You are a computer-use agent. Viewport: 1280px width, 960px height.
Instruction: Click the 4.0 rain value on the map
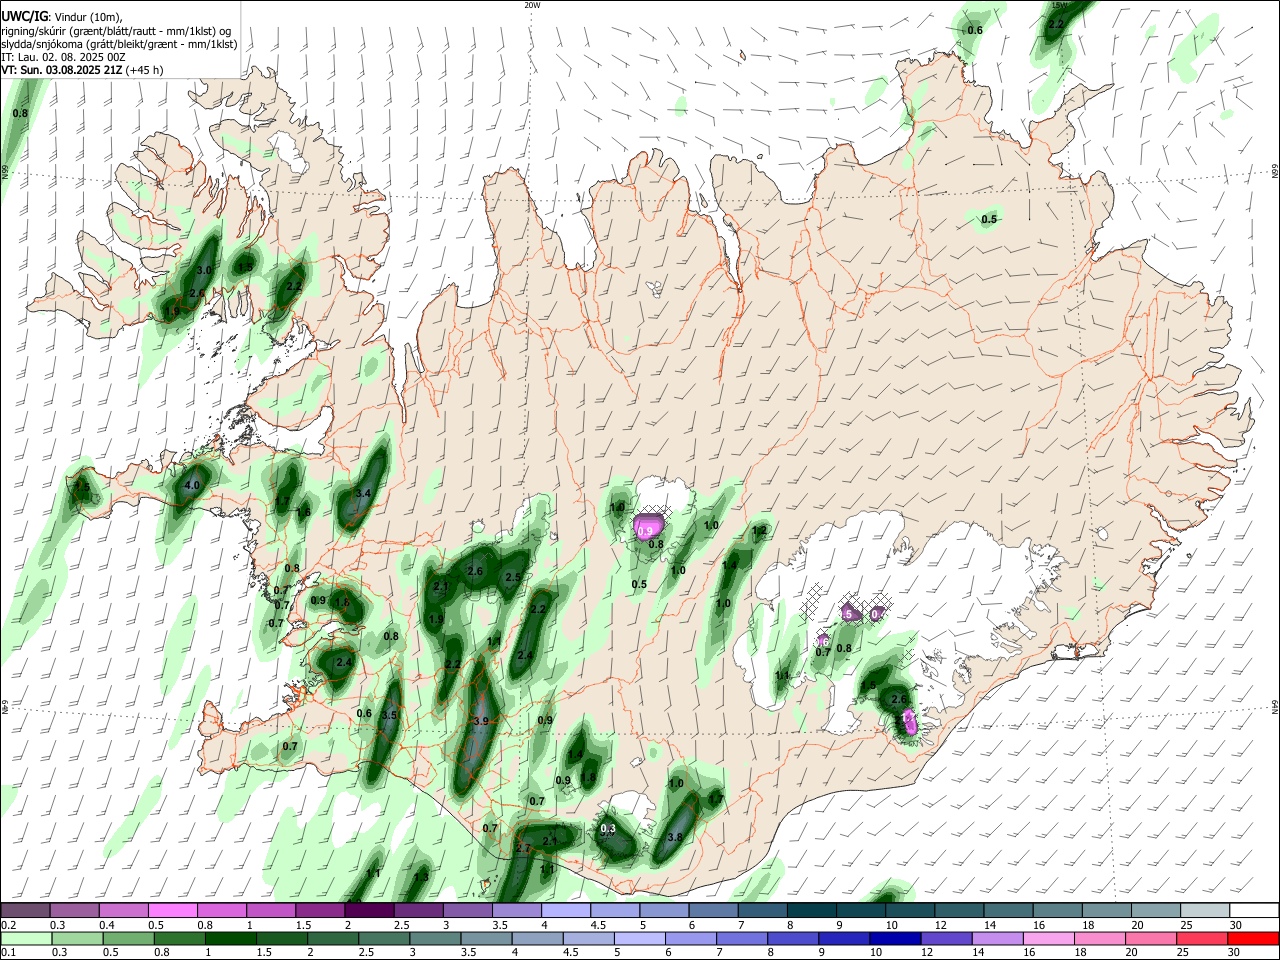[192, 486]
